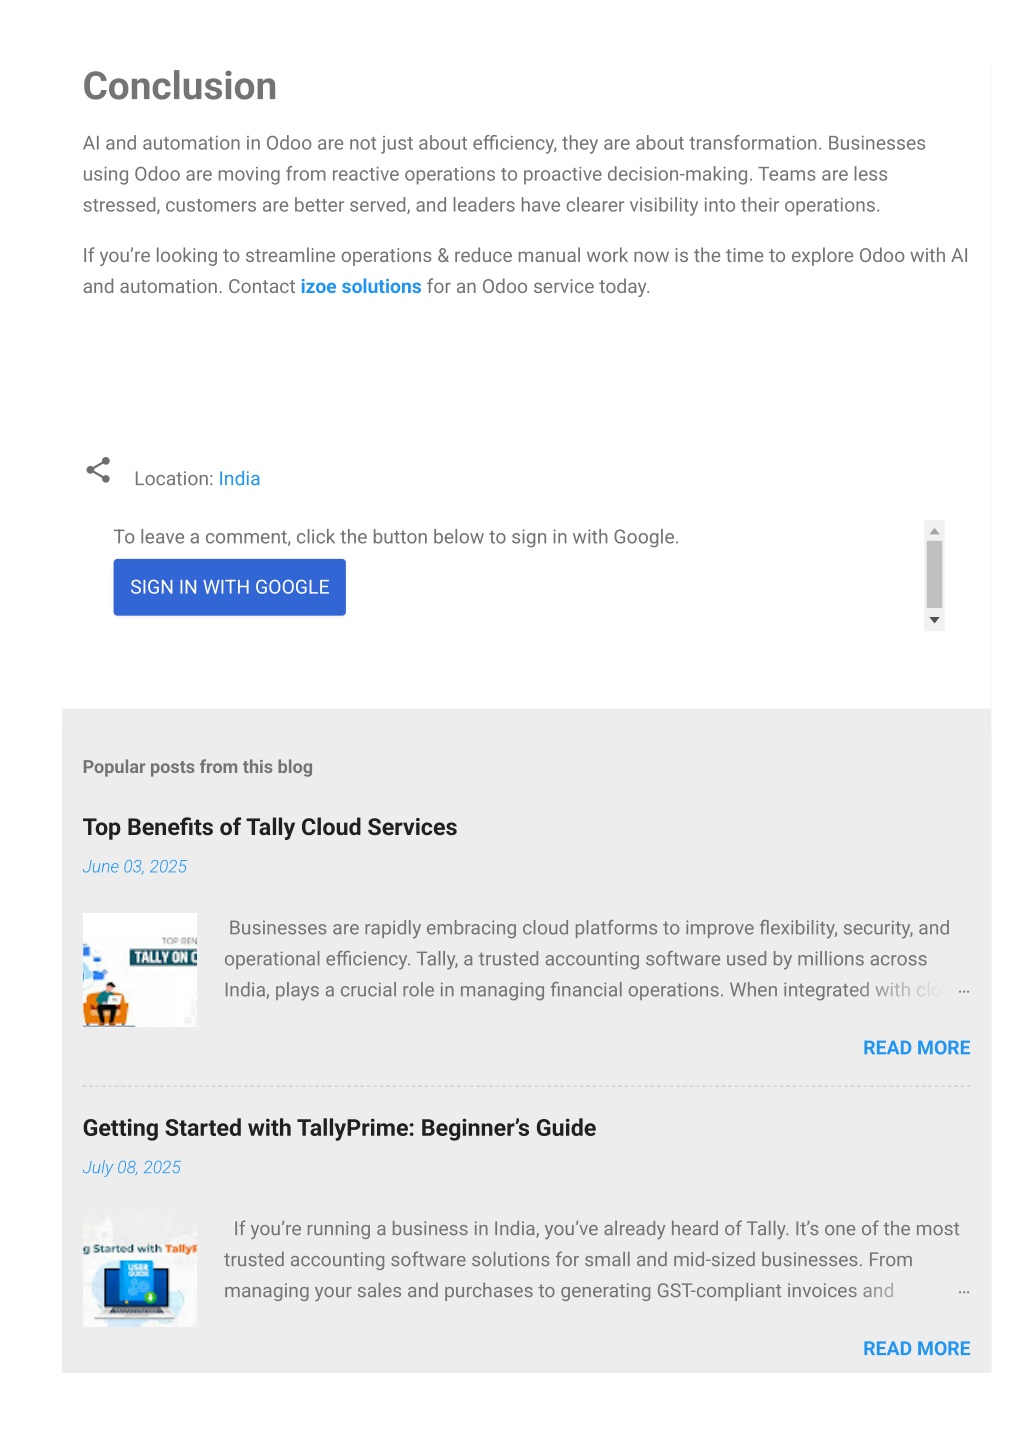Click the July 08, 2025 date link
Screen dimensions: 1024x1449
(x=132, y=1168)
